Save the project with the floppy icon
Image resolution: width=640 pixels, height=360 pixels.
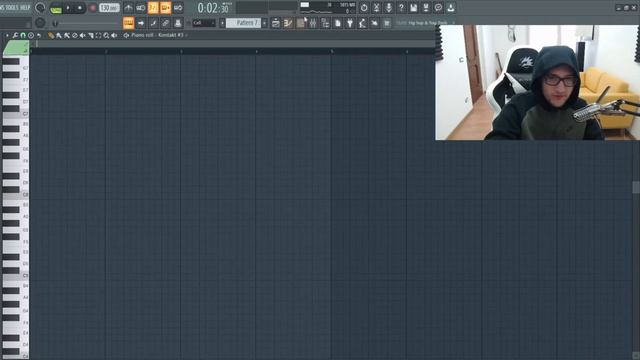click(x=413, y=8)
